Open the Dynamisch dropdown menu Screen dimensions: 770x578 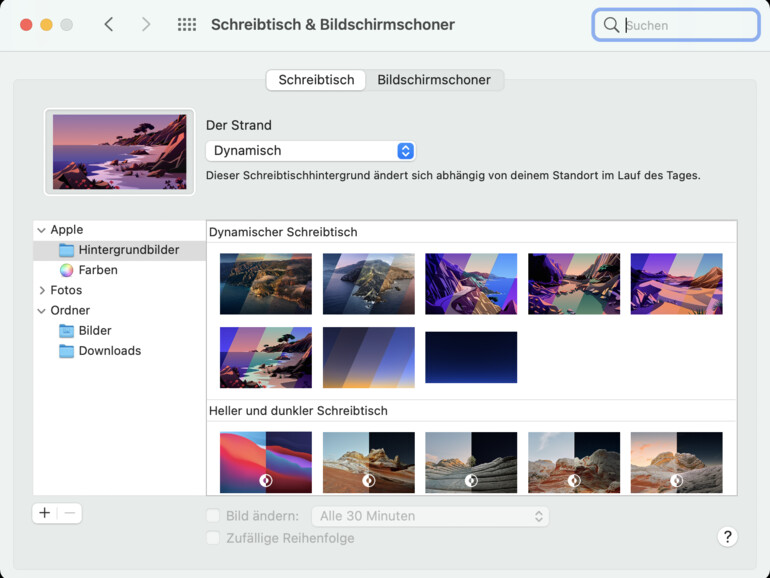311,151
